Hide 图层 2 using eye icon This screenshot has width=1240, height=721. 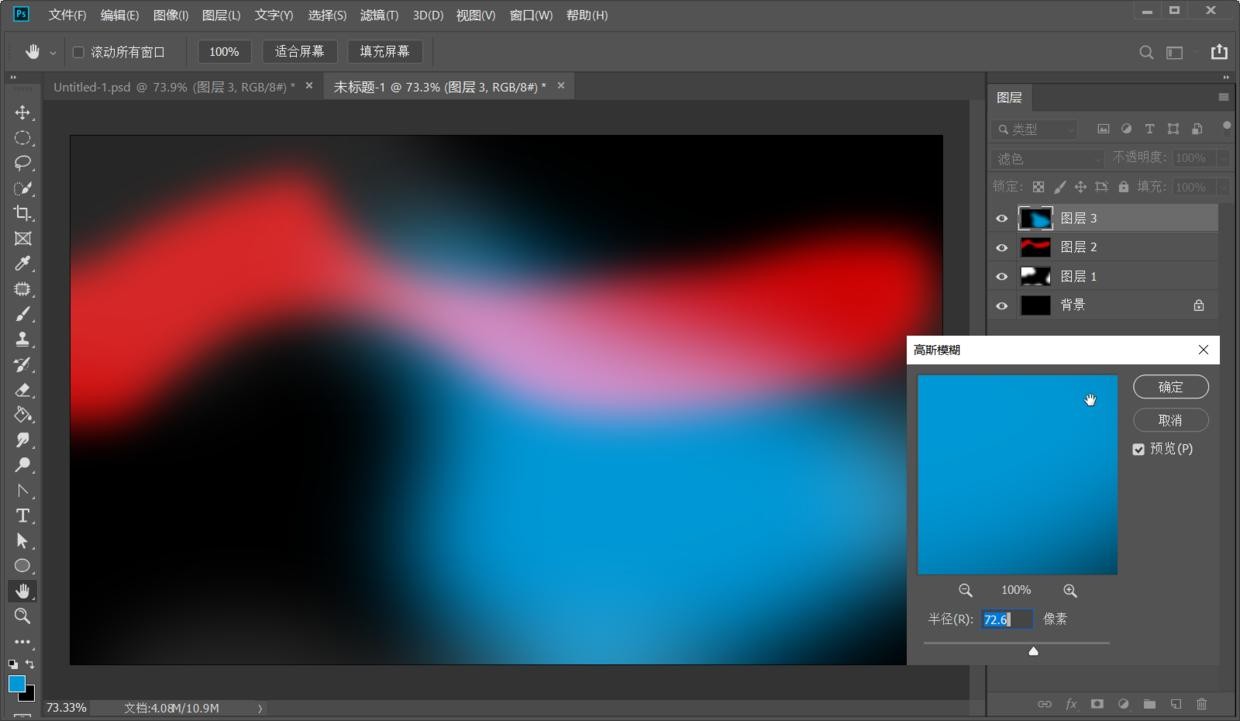click(1001, 247)
